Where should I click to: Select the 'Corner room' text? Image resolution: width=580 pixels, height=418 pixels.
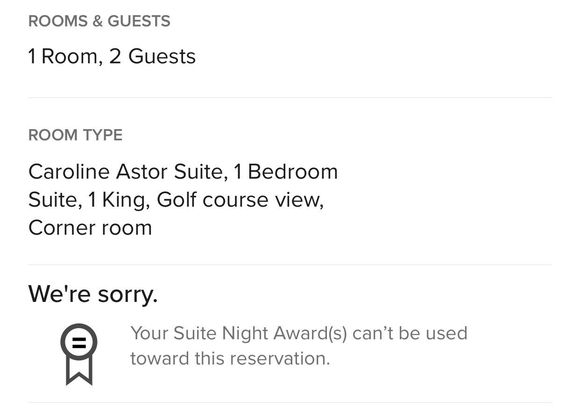(x=90, y=228)
